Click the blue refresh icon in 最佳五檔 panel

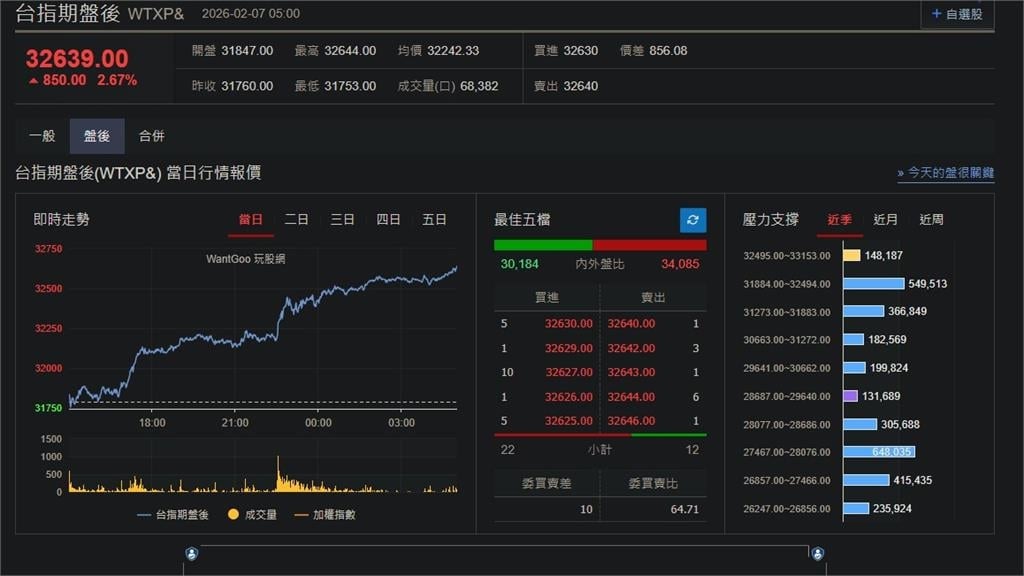click(x=692, y=219)
